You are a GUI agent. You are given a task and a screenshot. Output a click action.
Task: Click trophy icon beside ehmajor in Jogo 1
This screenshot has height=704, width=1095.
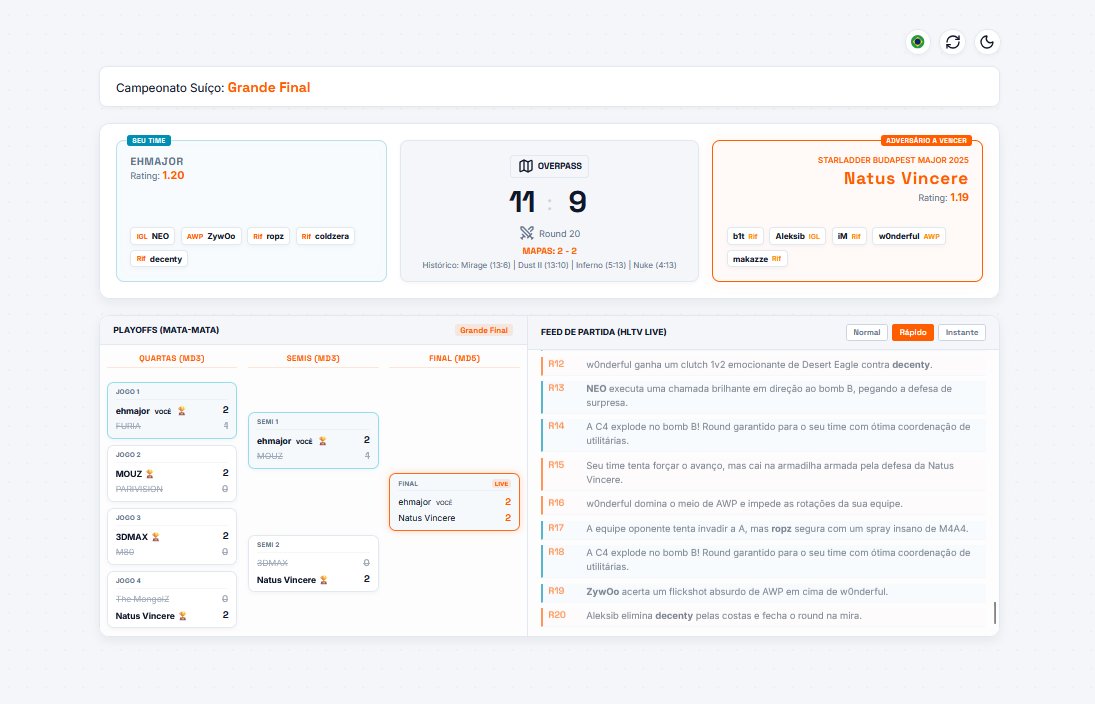tap(182, 411)
